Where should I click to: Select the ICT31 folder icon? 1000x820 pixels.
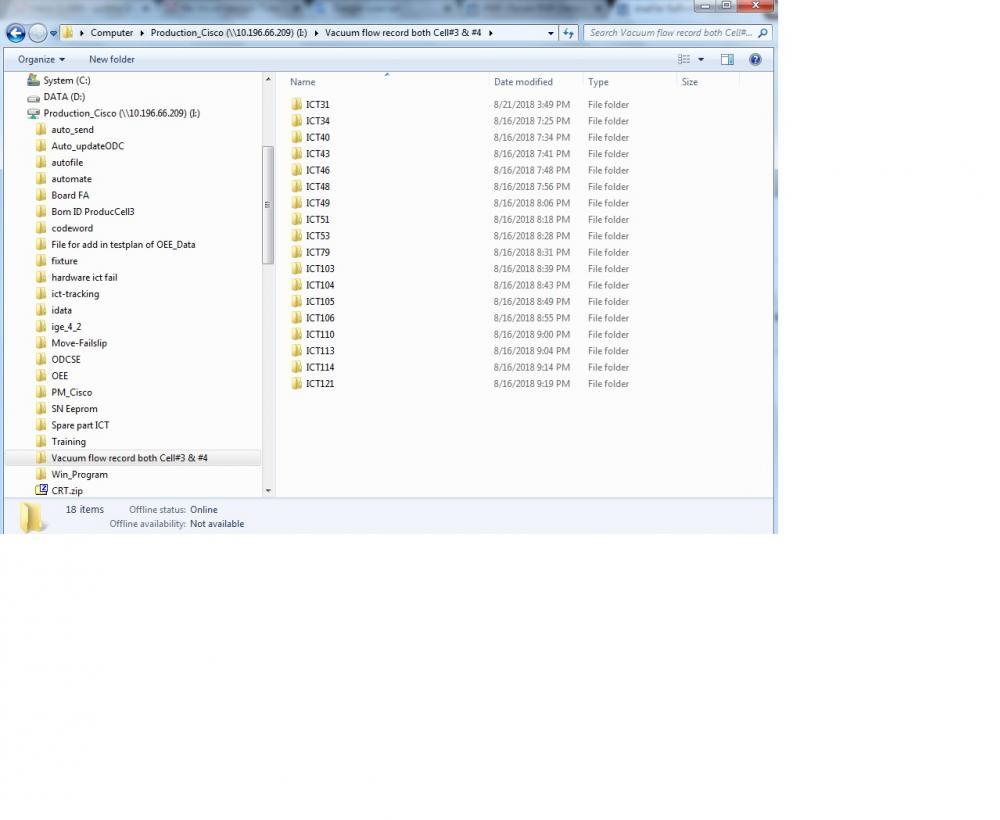[297, 104]
